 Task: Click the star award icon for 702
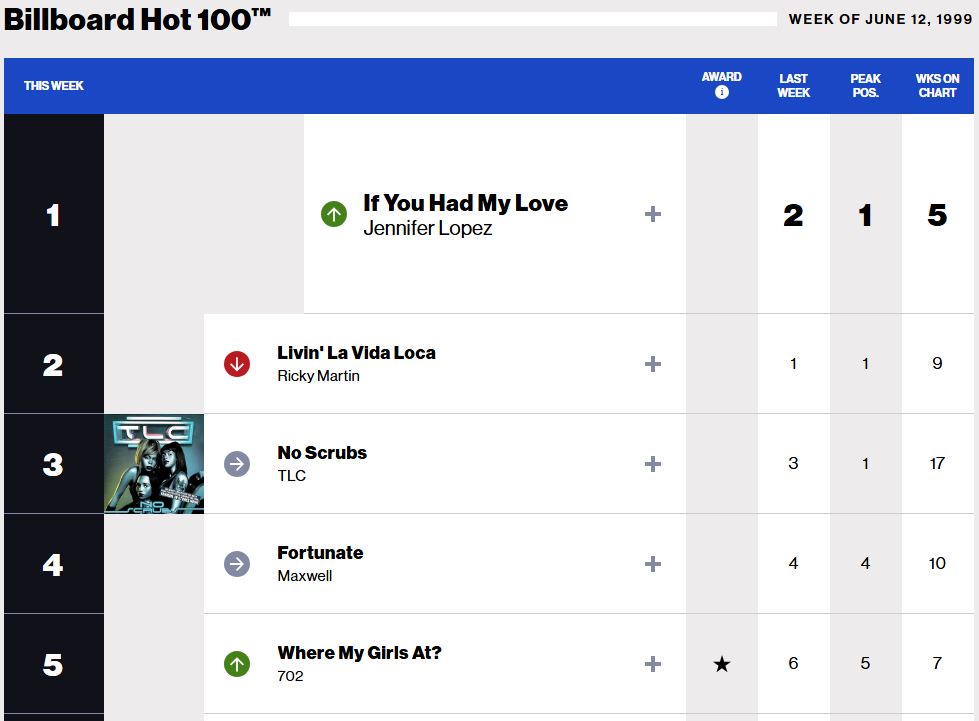coord(722,664)
